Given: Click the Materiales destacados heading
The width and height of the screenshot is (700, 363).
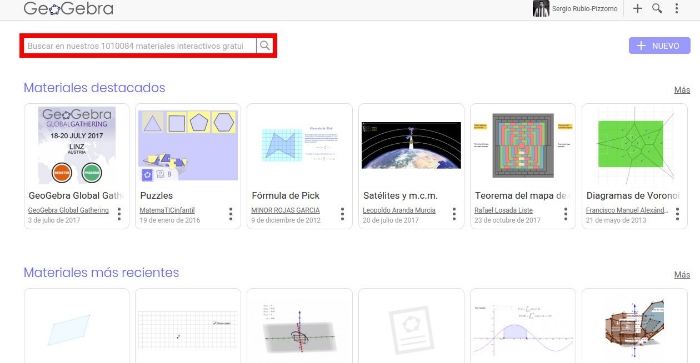Looking at the screenshot, I should click(94, 88).
